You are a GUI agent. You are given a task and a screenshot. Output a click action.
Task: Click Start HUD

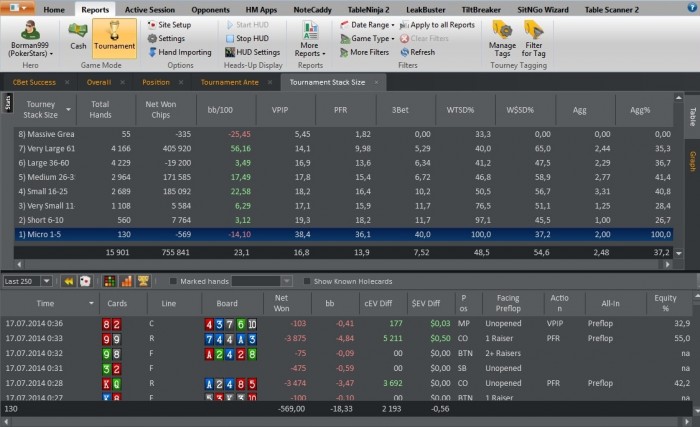(247, 25)
